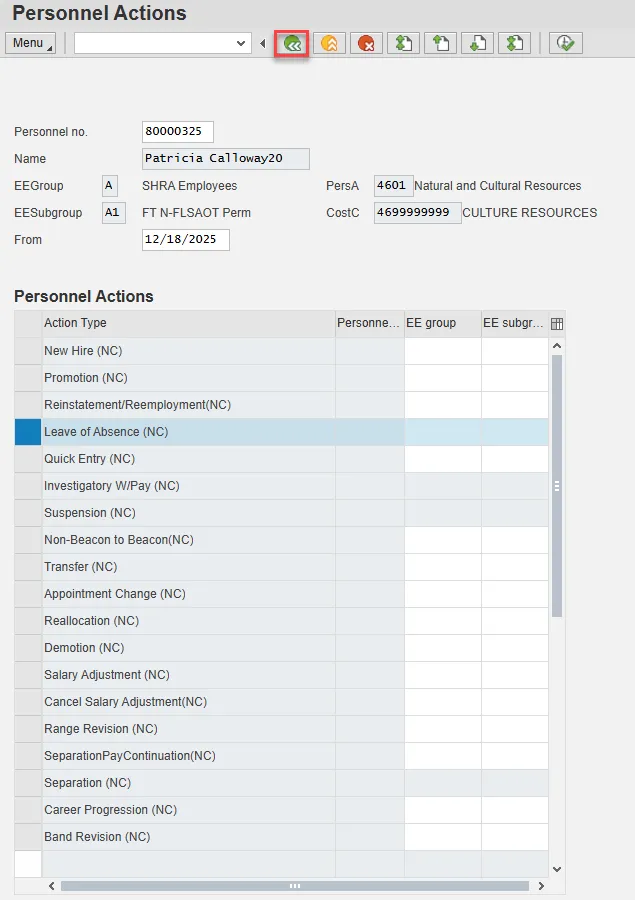Image resolution: width=635 pixels, height=900 pixels.
Task: Select Transfer (NC) action type
Action: coord(81,567)
